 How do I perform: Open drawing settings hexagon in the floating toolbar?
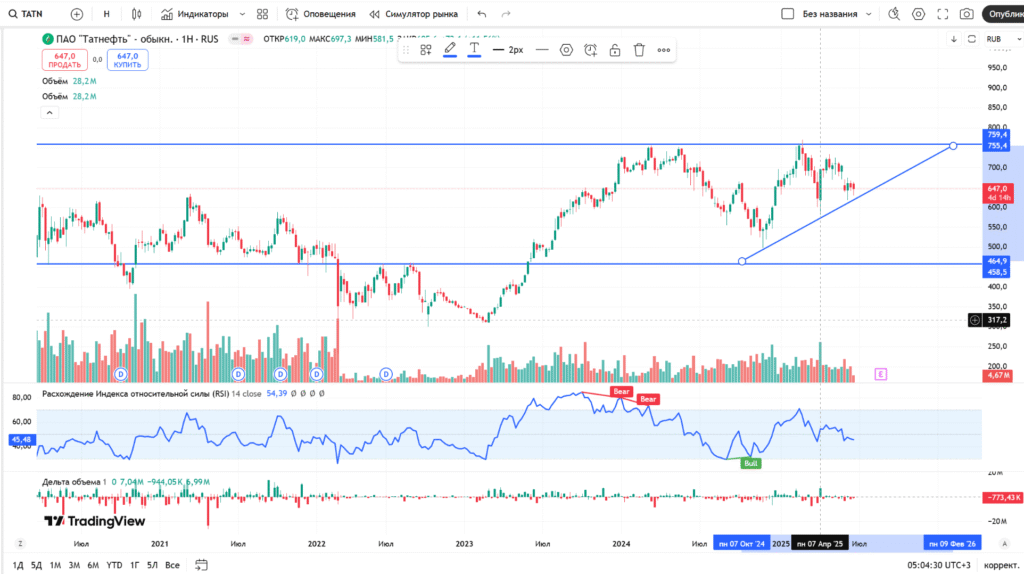coord(566,50)
